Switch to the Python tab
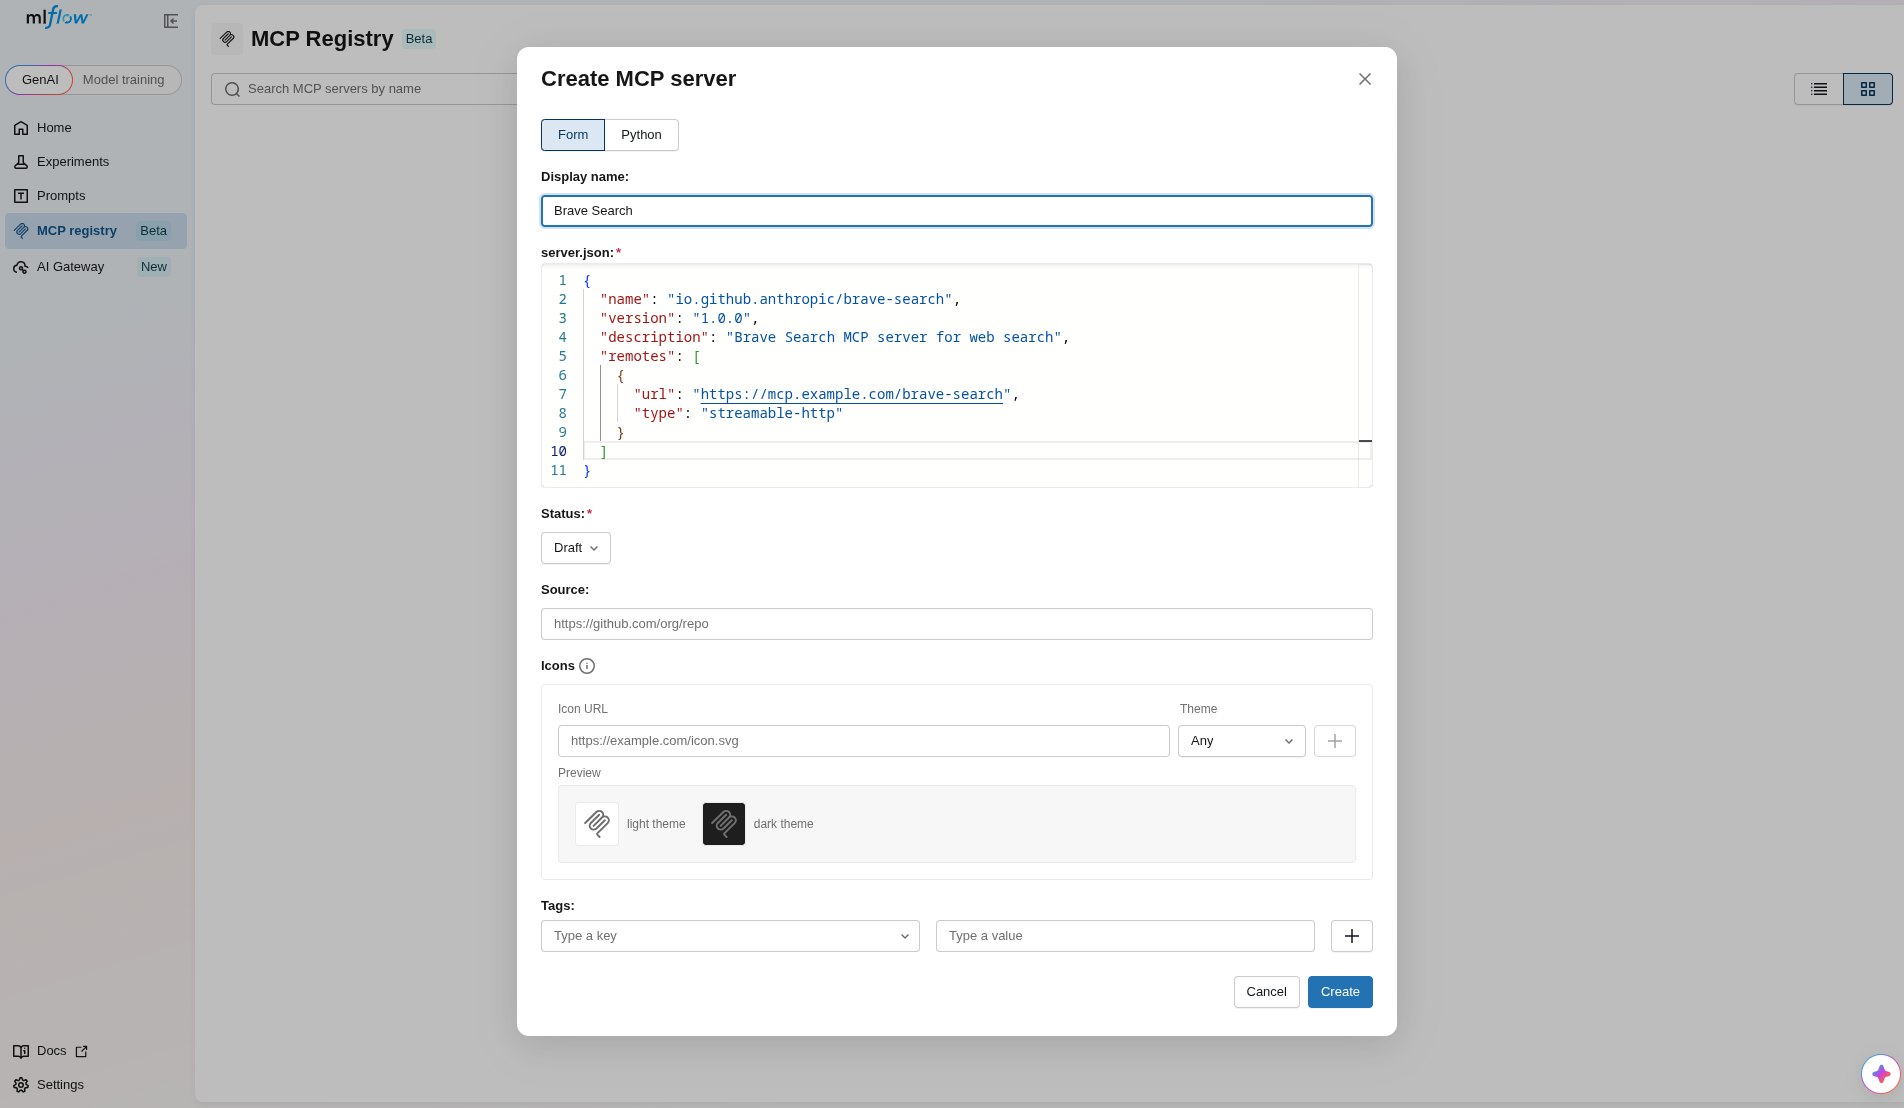The height and width of the screenshot is (1108, 1904). [641, 135]
